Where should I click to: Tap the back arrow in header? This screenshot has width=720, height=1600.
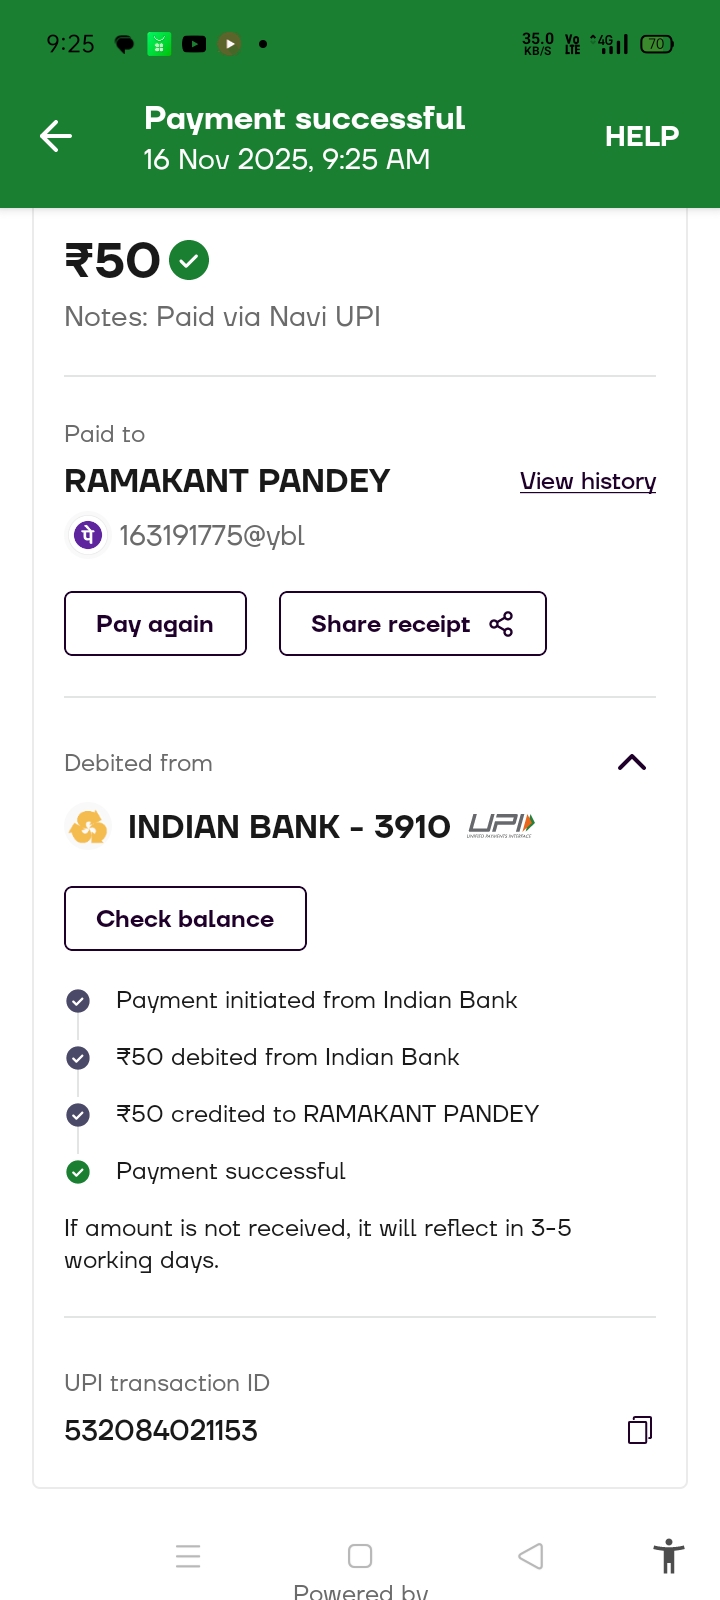coord(56,136)
